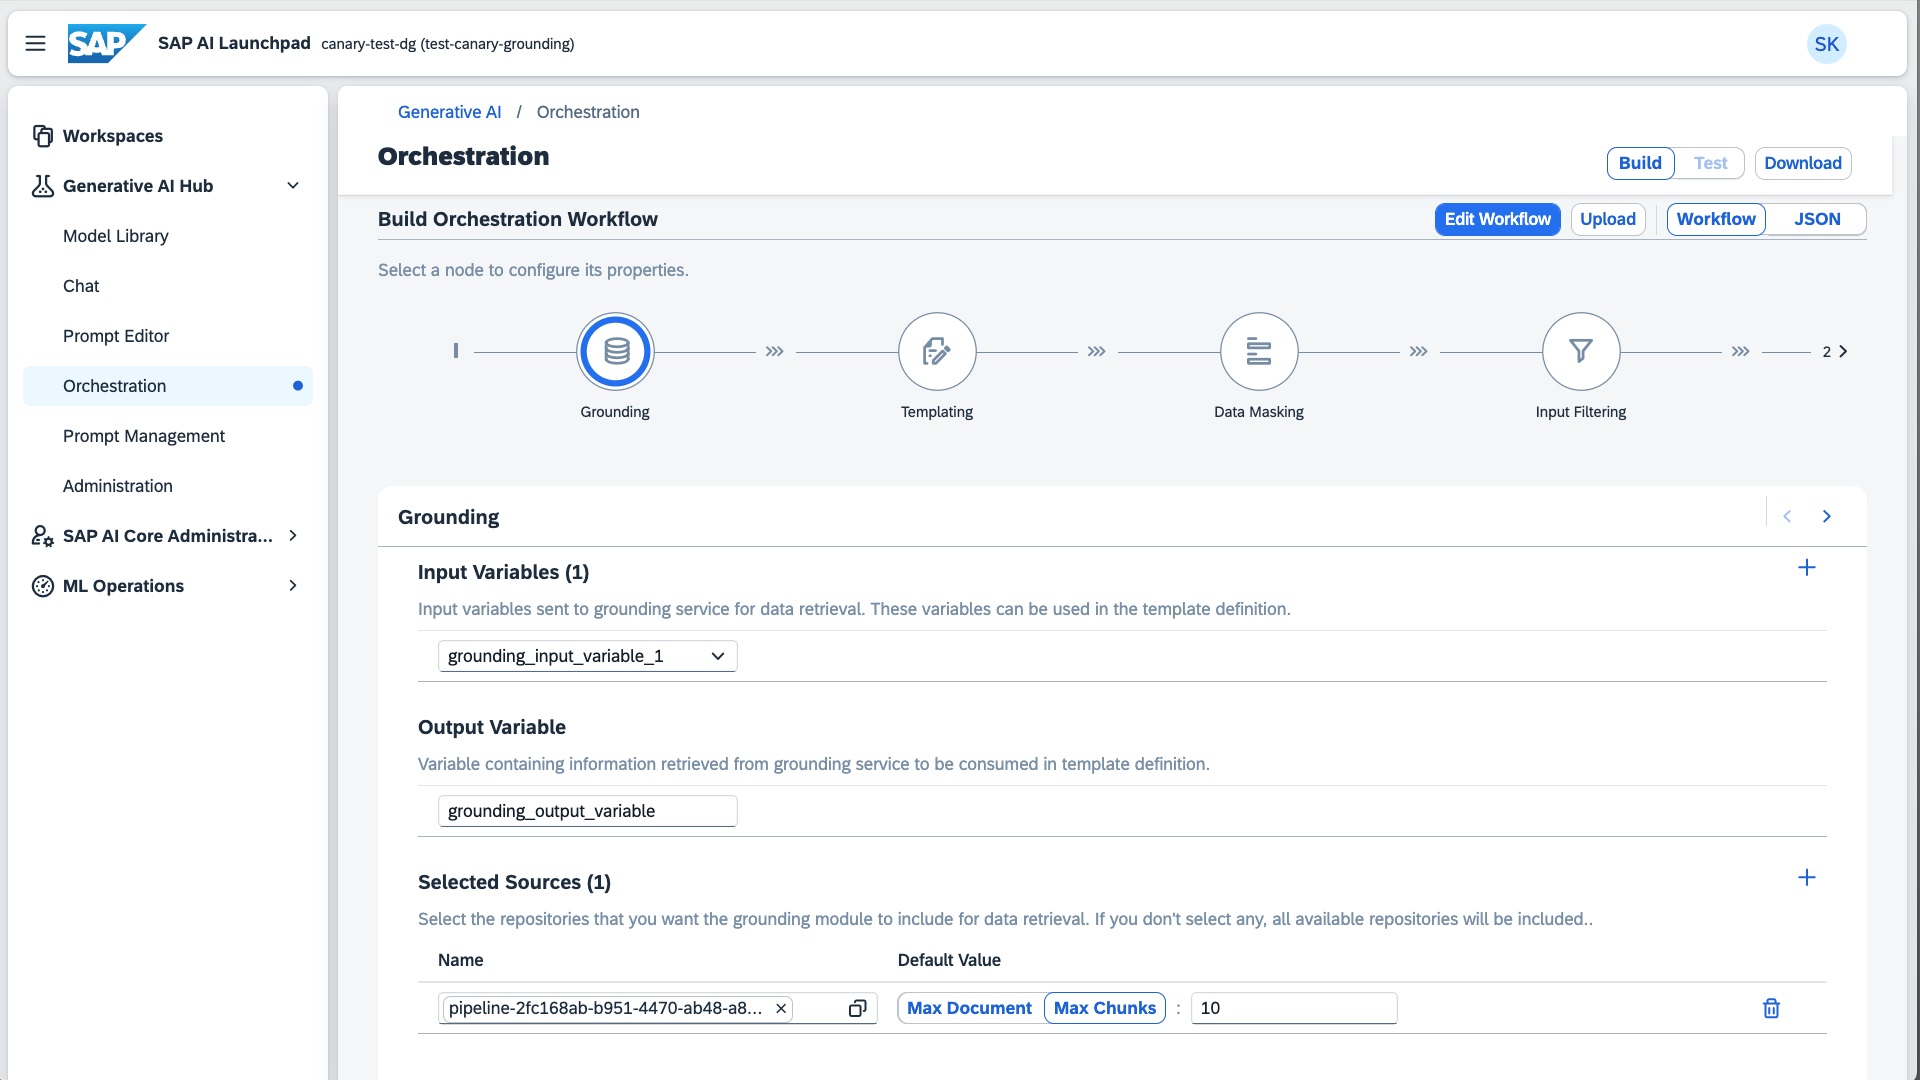The image size is (1920, 1080).
Task: Click the Download button
Action: (1802, 163)
